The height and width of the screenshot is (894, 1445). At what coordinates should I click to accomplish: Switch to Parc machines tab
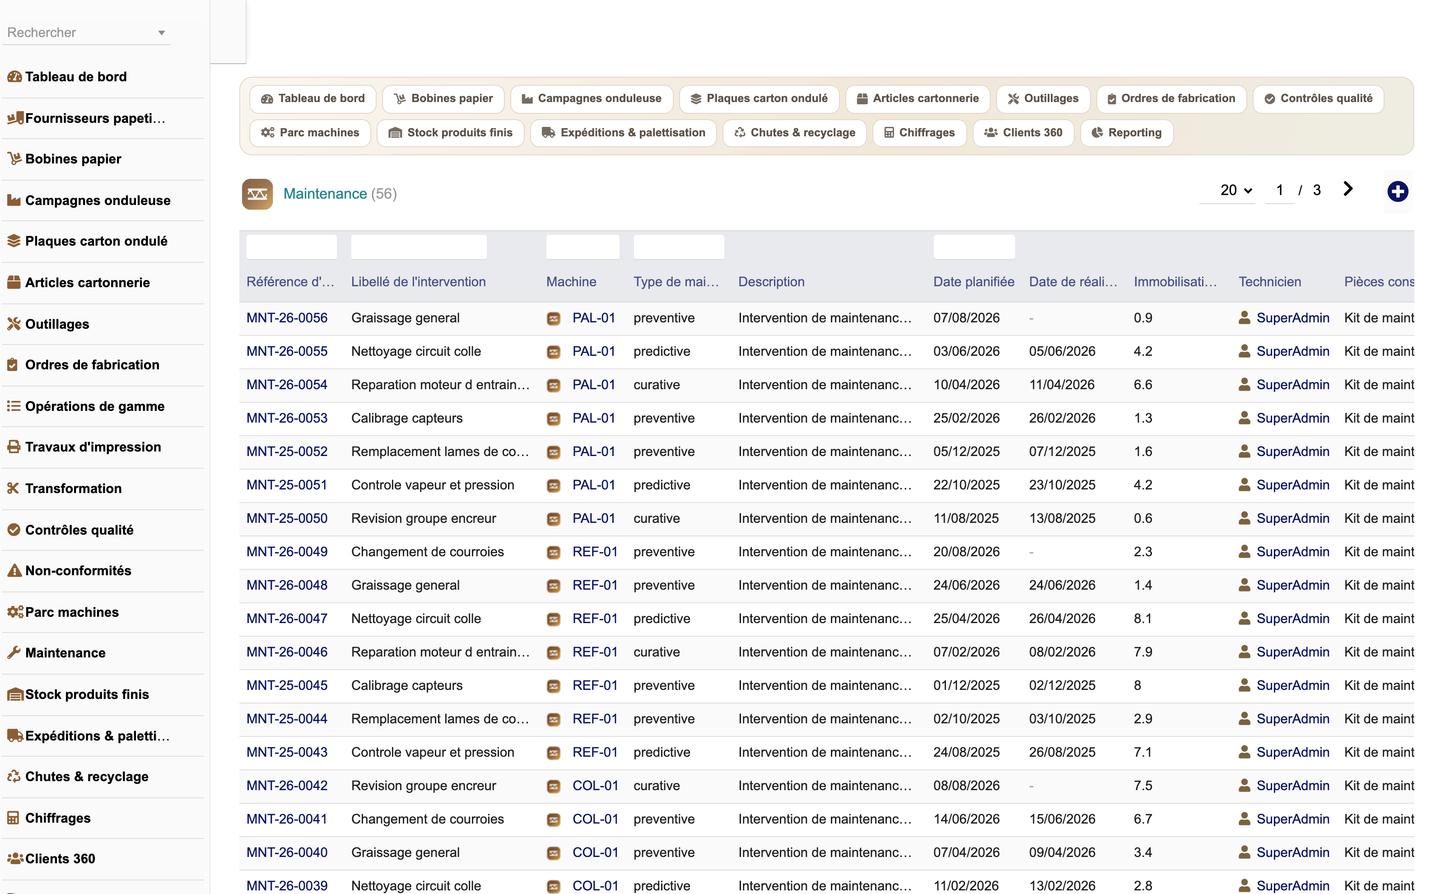point(310,133)
